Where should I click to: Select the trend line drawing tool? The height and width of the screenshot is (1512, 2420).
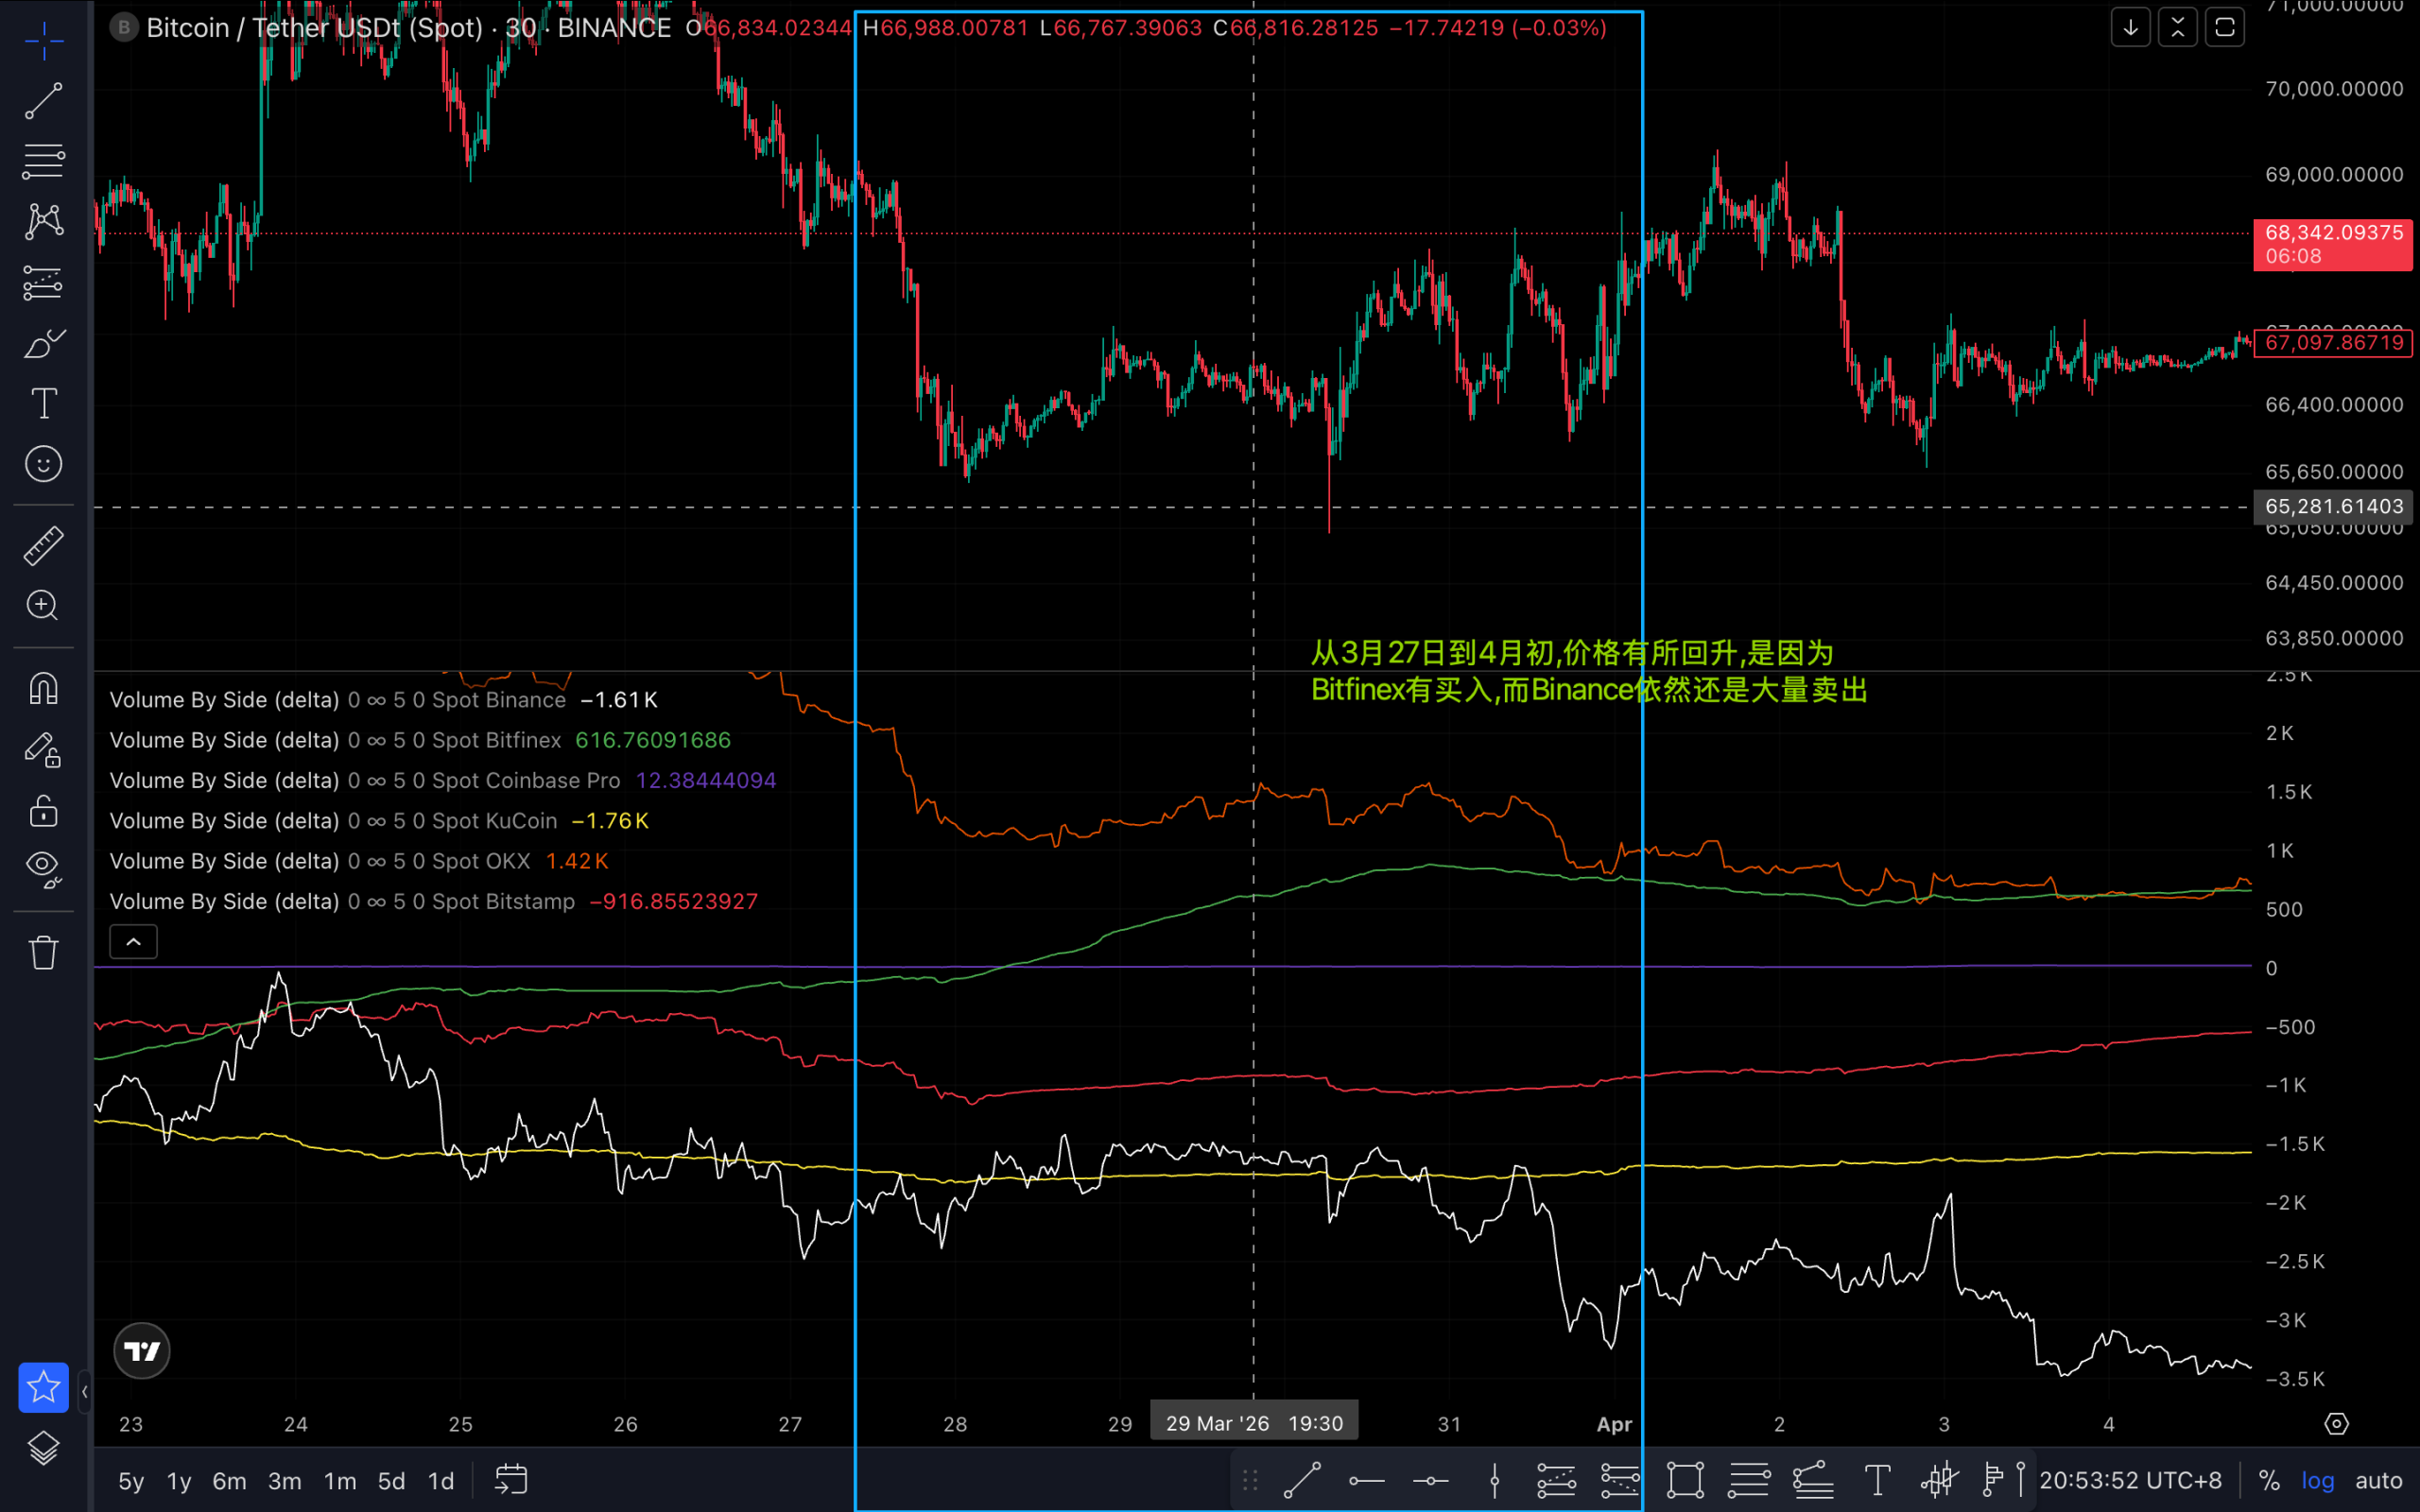(43, 101)
